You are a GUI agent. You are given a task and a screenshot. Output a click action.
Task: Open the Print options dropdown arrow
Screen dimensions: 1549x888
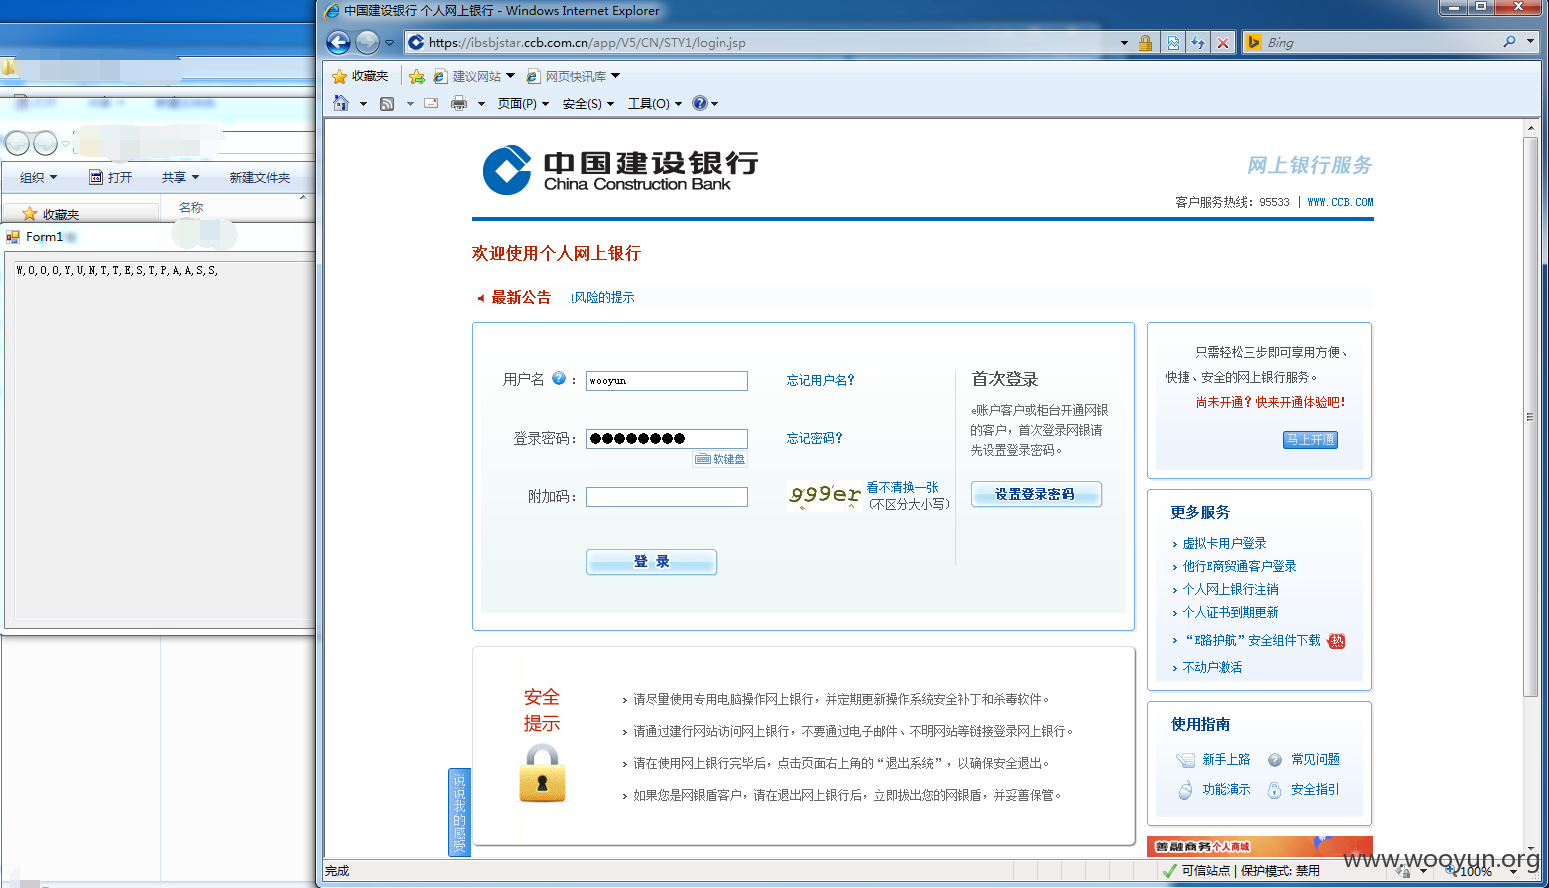tap(481, 104)
